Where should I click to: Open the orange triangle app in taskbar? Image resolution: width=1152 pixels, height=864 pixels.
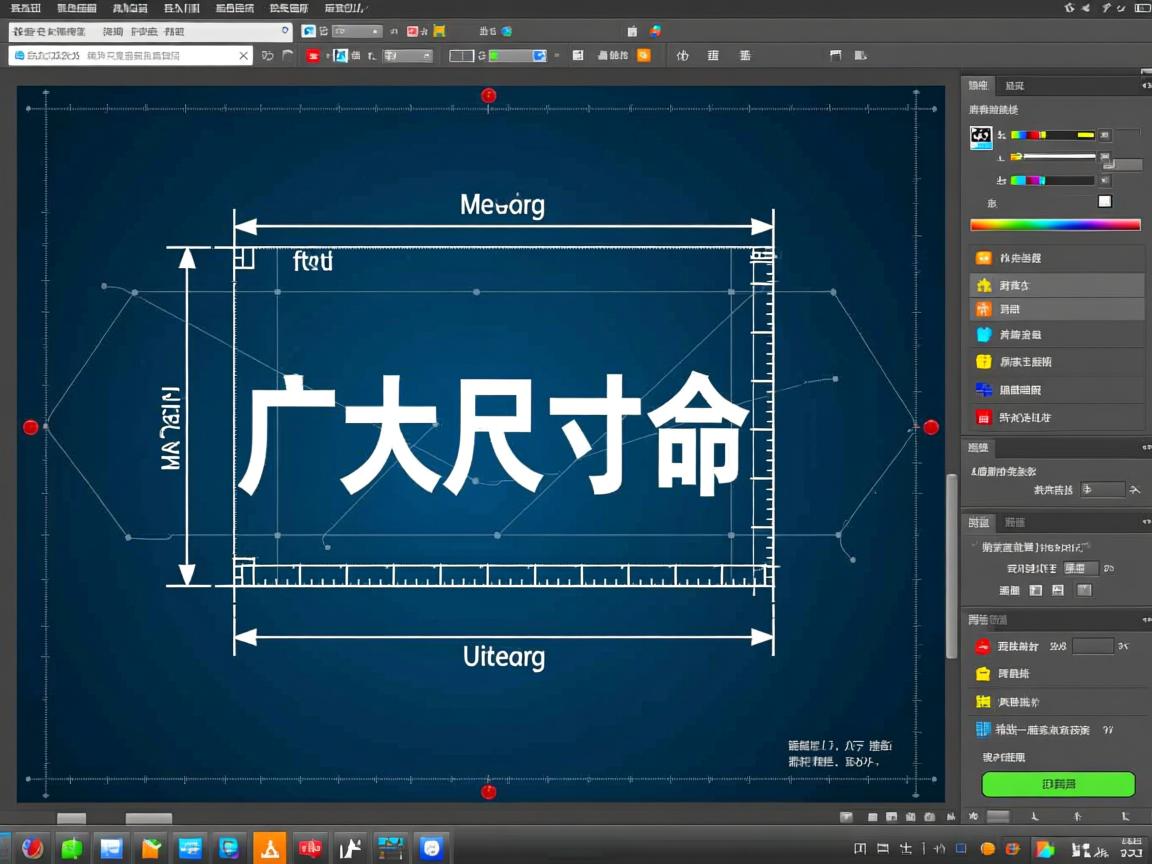[270, 848]
